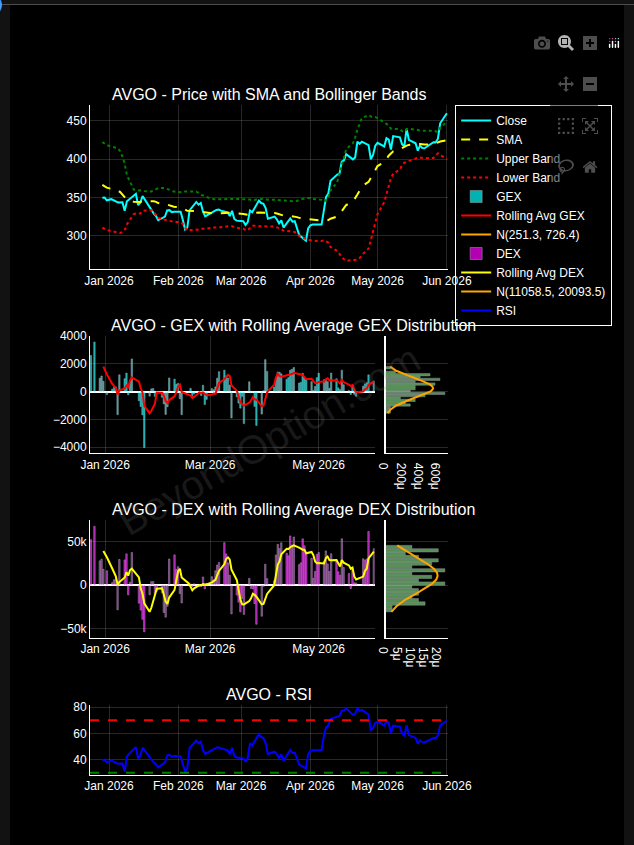The width and height of the screenshot is (634, 845).
Task: Click '50k' tick on DEX chart
Action: pos(76,541)
